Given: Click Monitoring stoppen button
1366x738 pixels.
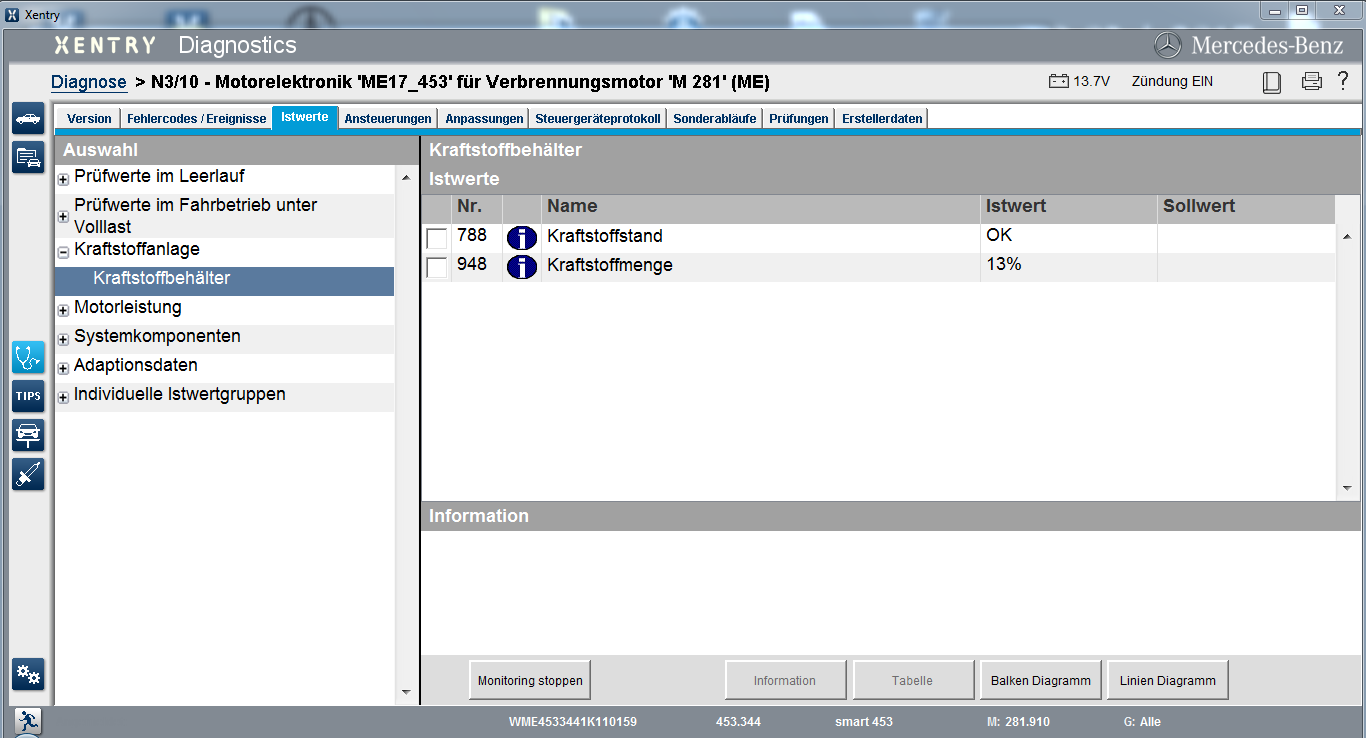Looking at the screenshot, I should click(x=530, y=680).
